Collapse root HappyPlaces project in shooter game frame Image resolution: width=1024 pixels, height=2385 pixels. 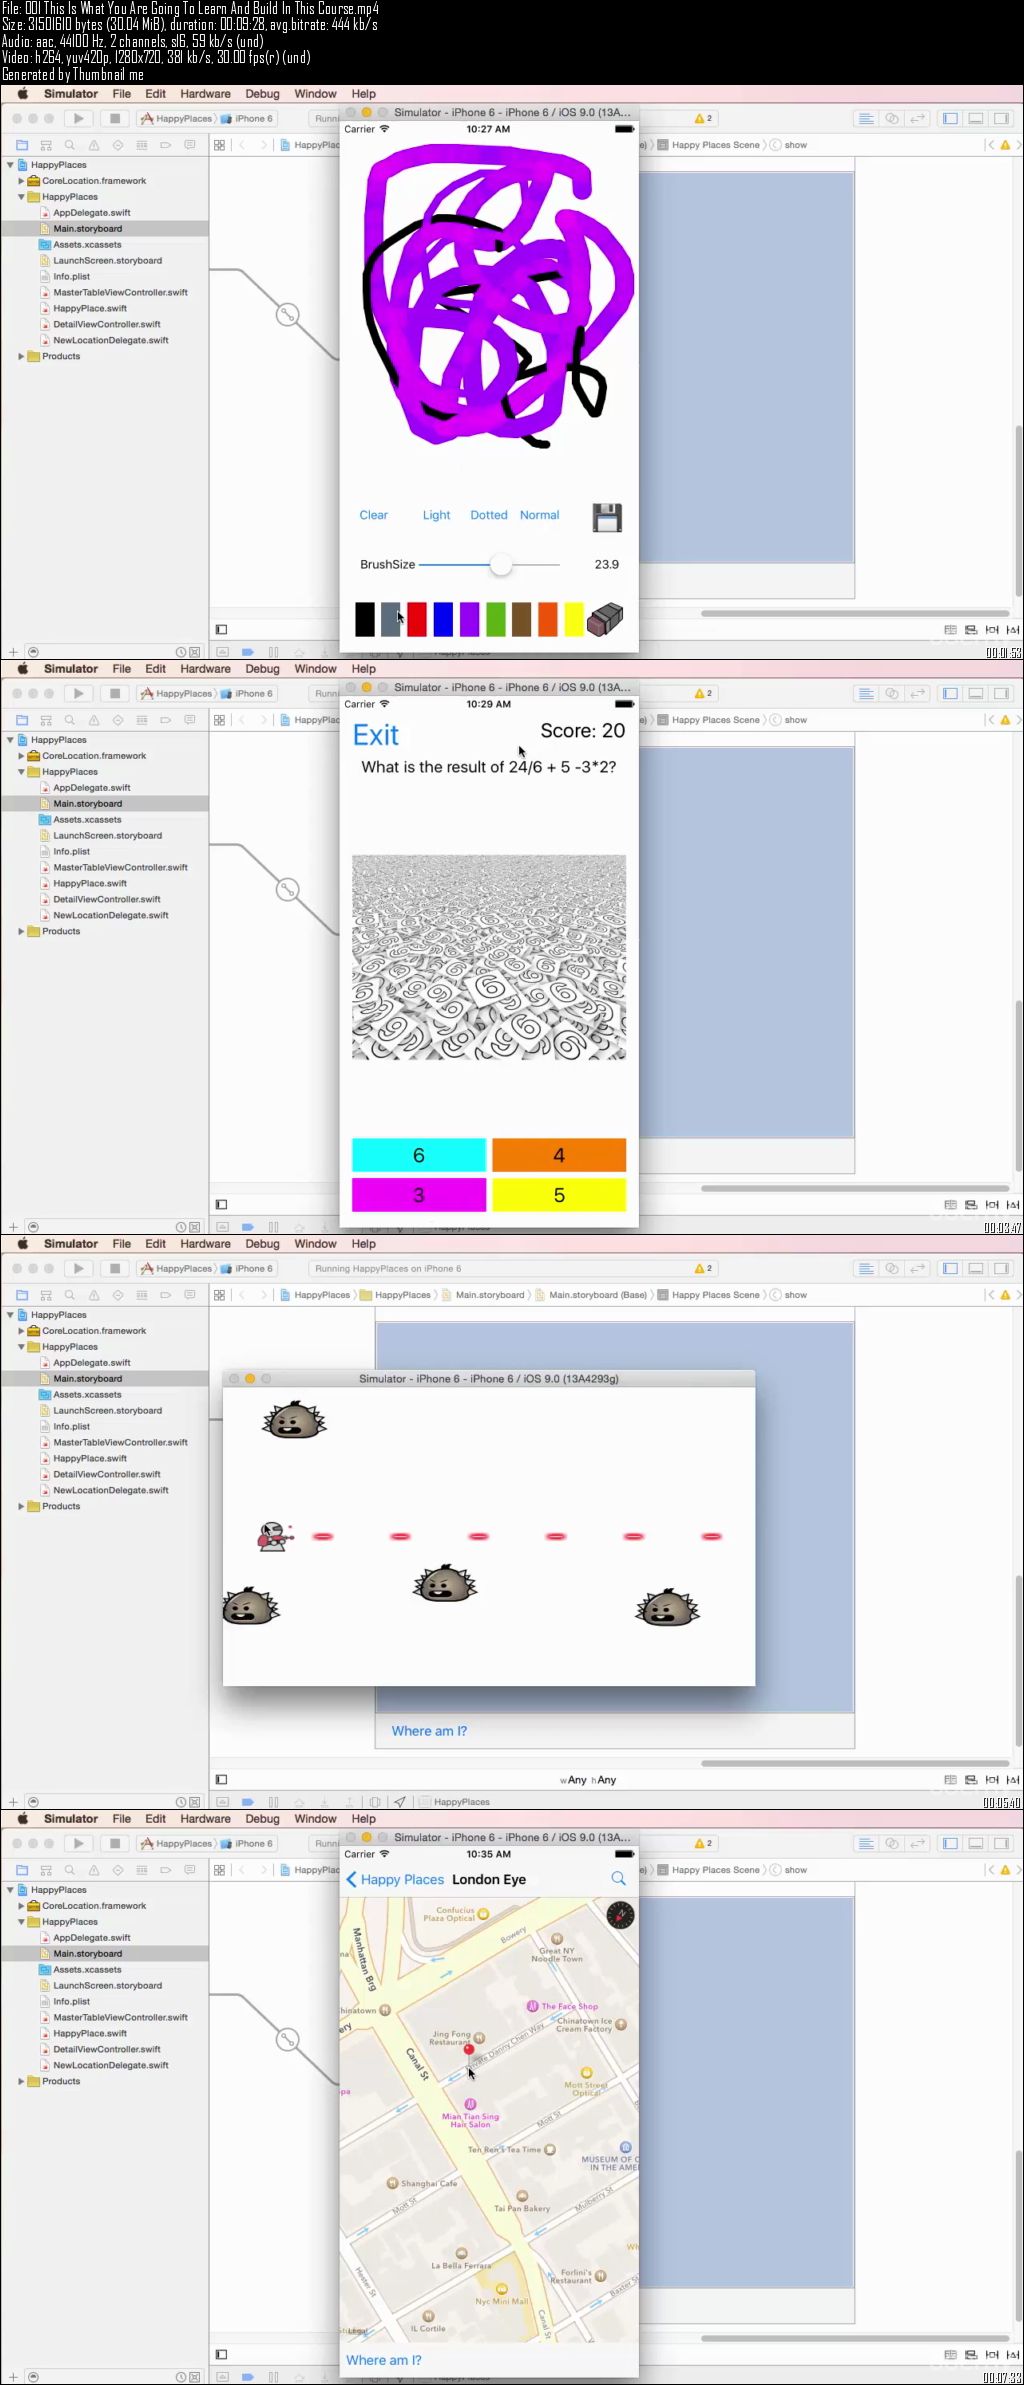(10, 1315)
